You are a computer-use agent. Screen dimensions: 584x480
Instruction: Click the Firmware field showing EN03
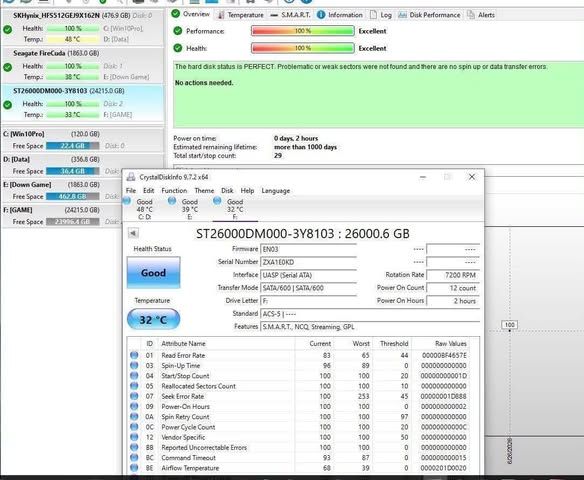click(x=308, y=249)
